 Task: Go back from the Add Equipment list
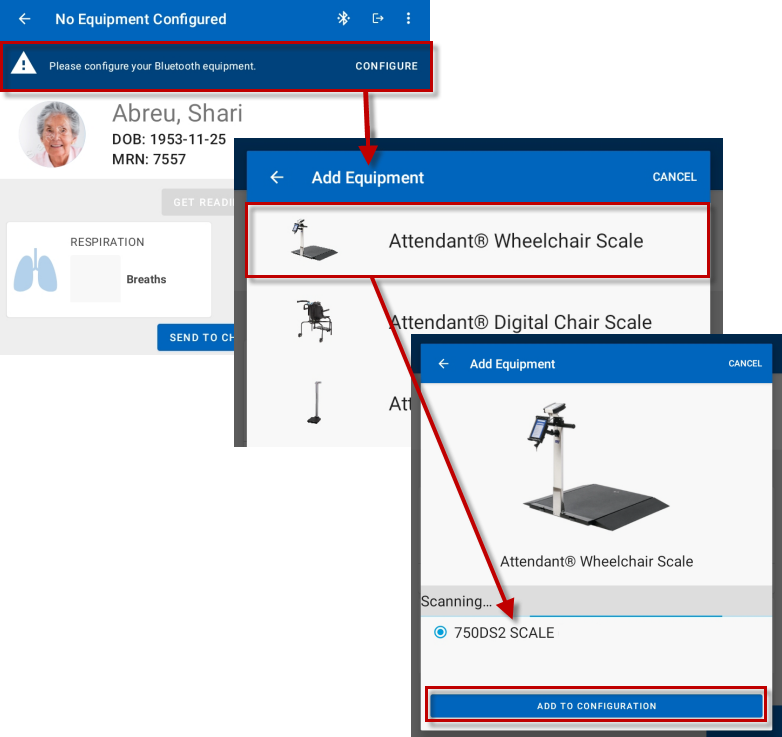pyautogui.click(x=277, y=177)
